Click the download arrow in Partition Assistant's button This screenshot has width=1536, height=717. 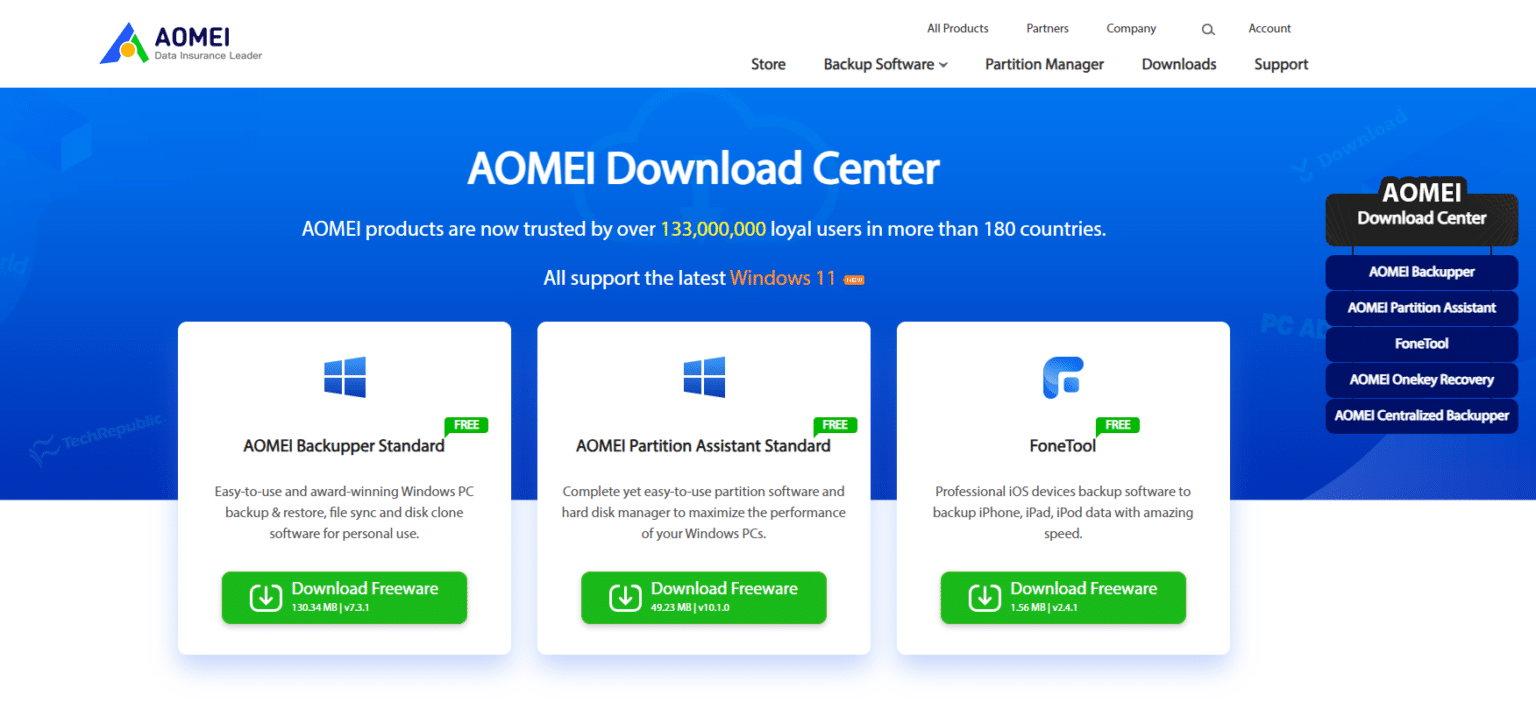(x=625, y=597)
